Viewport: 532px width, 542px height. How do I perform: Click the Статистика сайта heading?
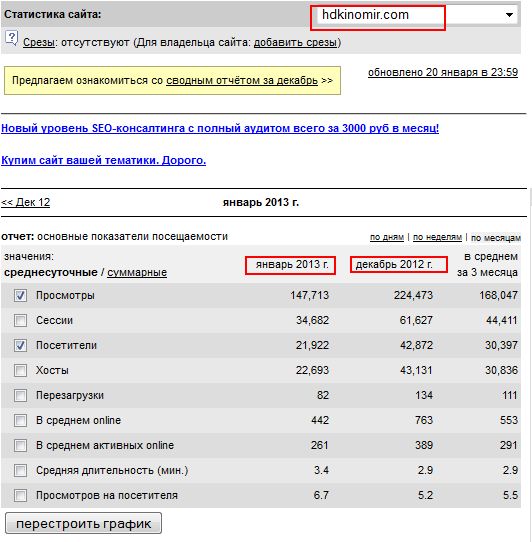[53, 15]
